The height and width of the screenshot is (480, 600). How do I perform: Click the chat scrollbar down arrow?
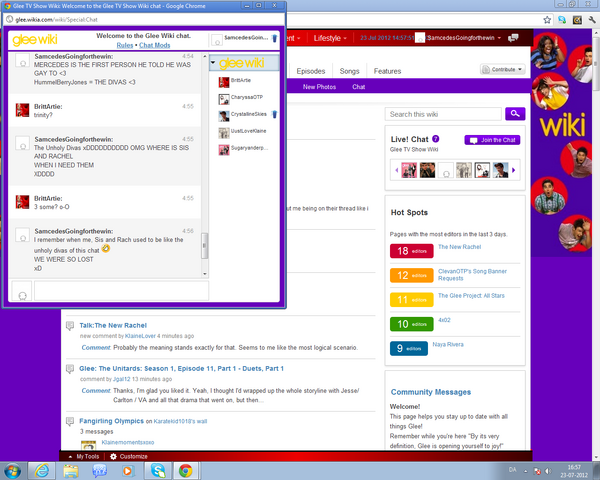205,274
